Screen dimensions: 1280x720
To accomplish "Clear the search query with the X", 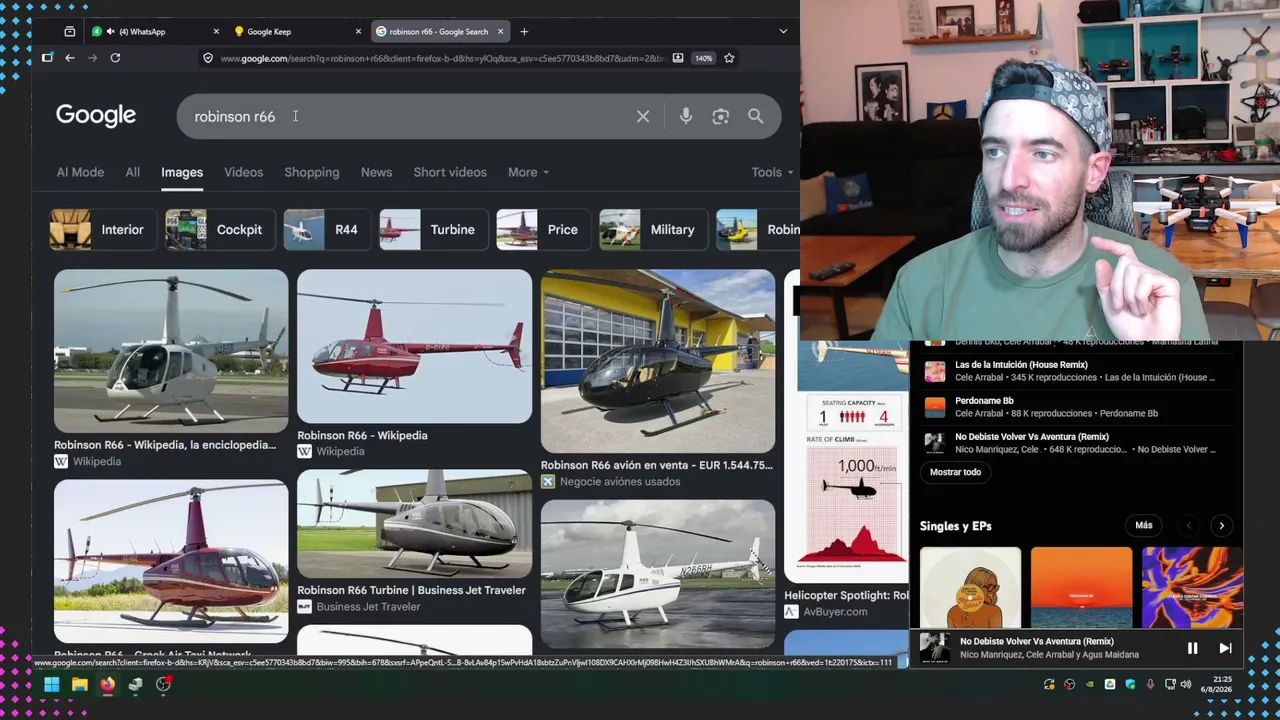I will click(x=643, y=117).
